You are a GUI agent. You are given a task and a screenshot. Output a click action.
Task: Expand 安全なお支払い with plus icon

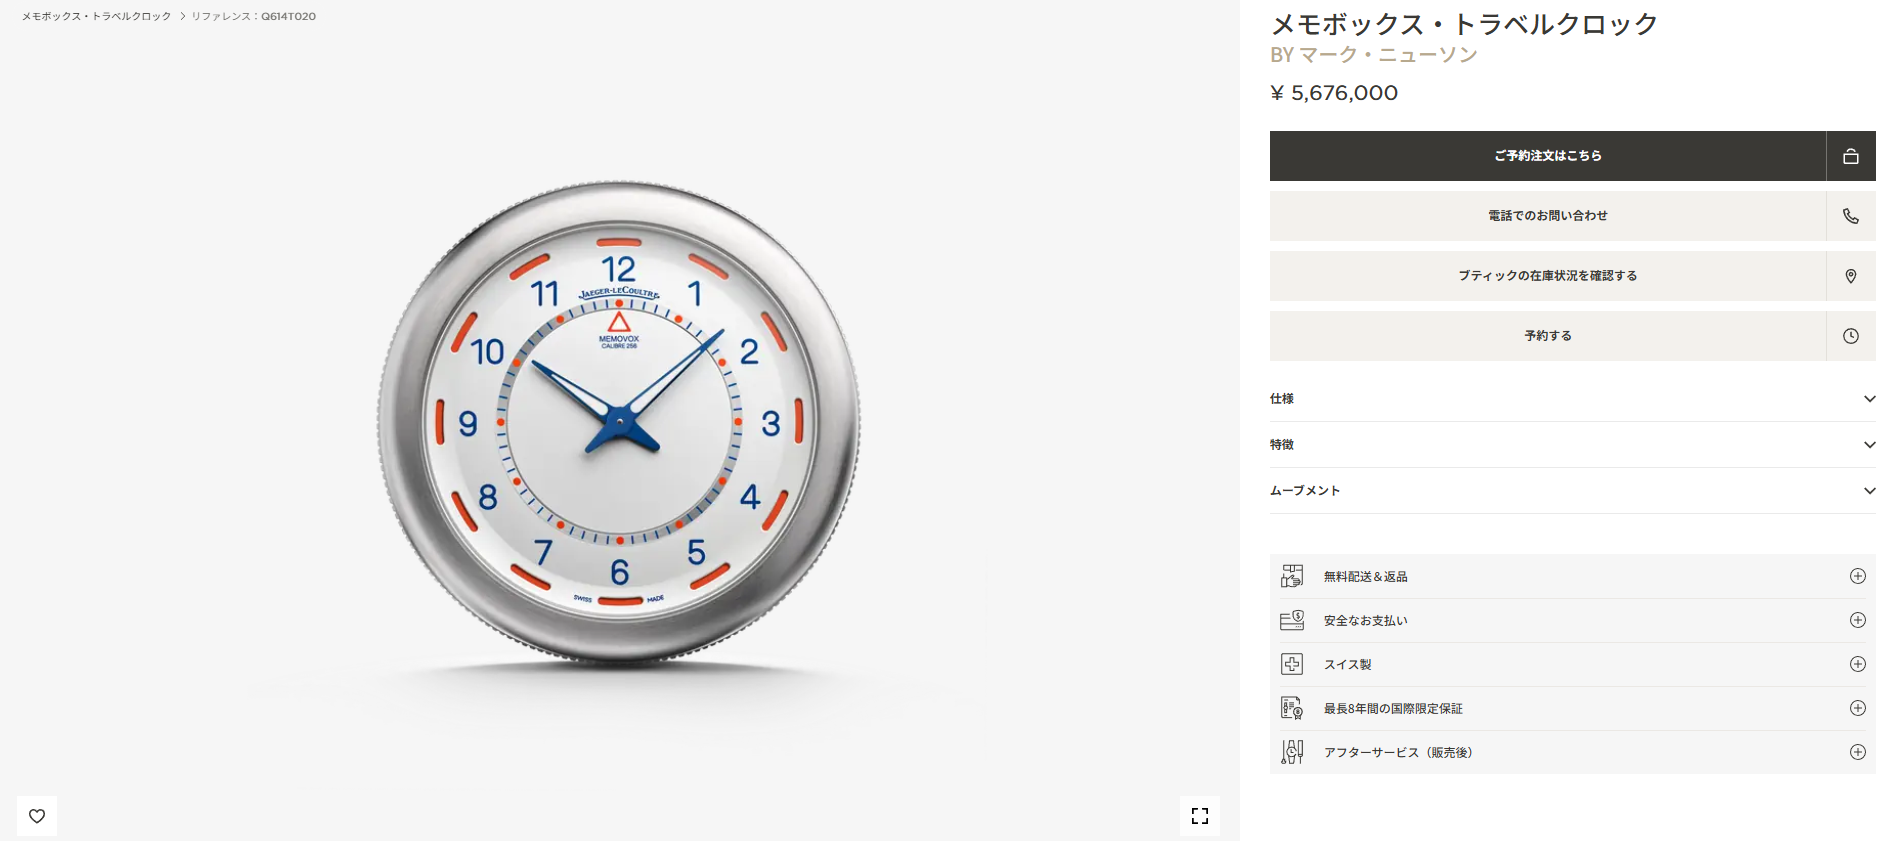(x=1858, y=620)
